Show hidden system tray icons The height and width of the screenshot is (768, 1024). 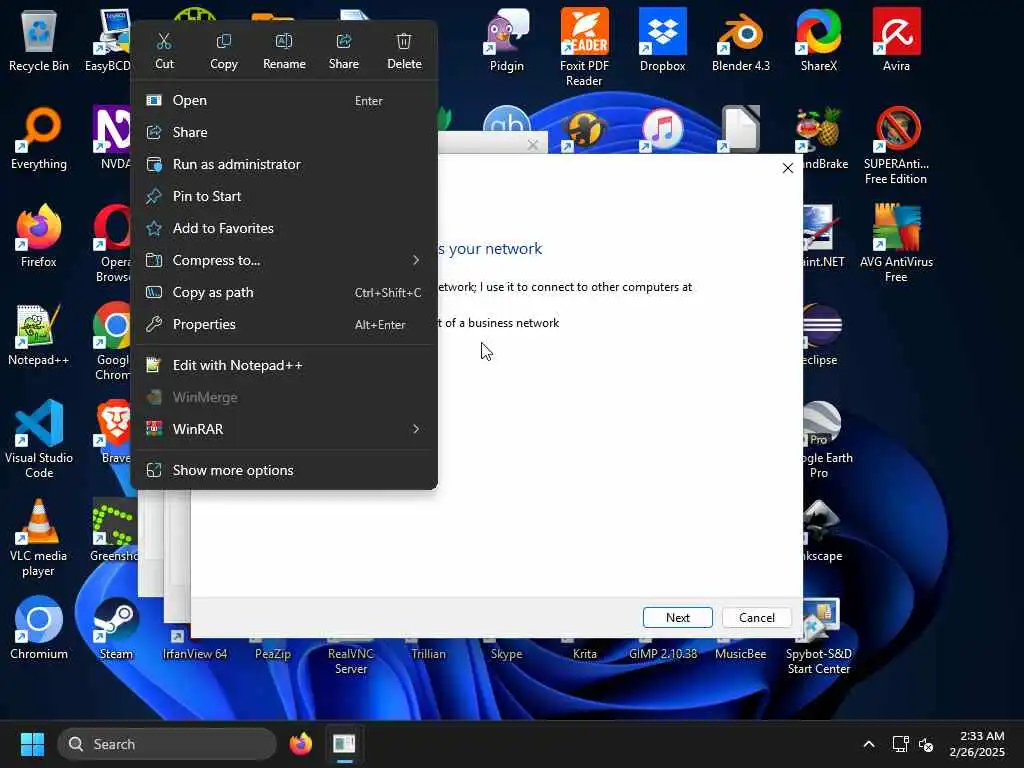pos(869,744)
